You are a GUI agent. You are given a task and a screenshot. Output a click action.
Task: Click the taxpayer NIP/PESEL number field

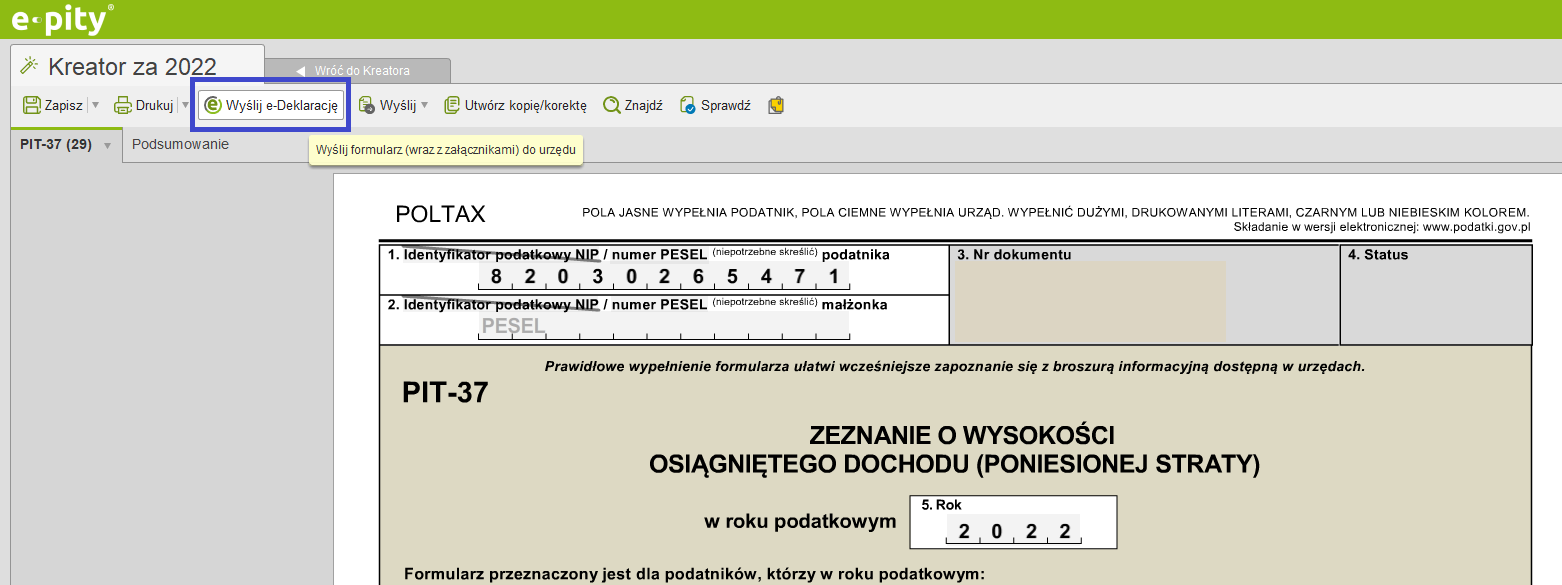click(664, 276)
